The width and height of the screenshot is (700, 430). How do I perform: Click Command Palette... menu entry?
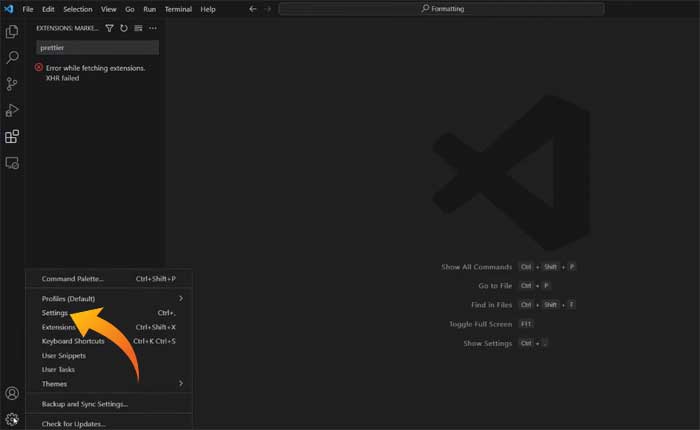pyautogui.click(x=72, y=278)
